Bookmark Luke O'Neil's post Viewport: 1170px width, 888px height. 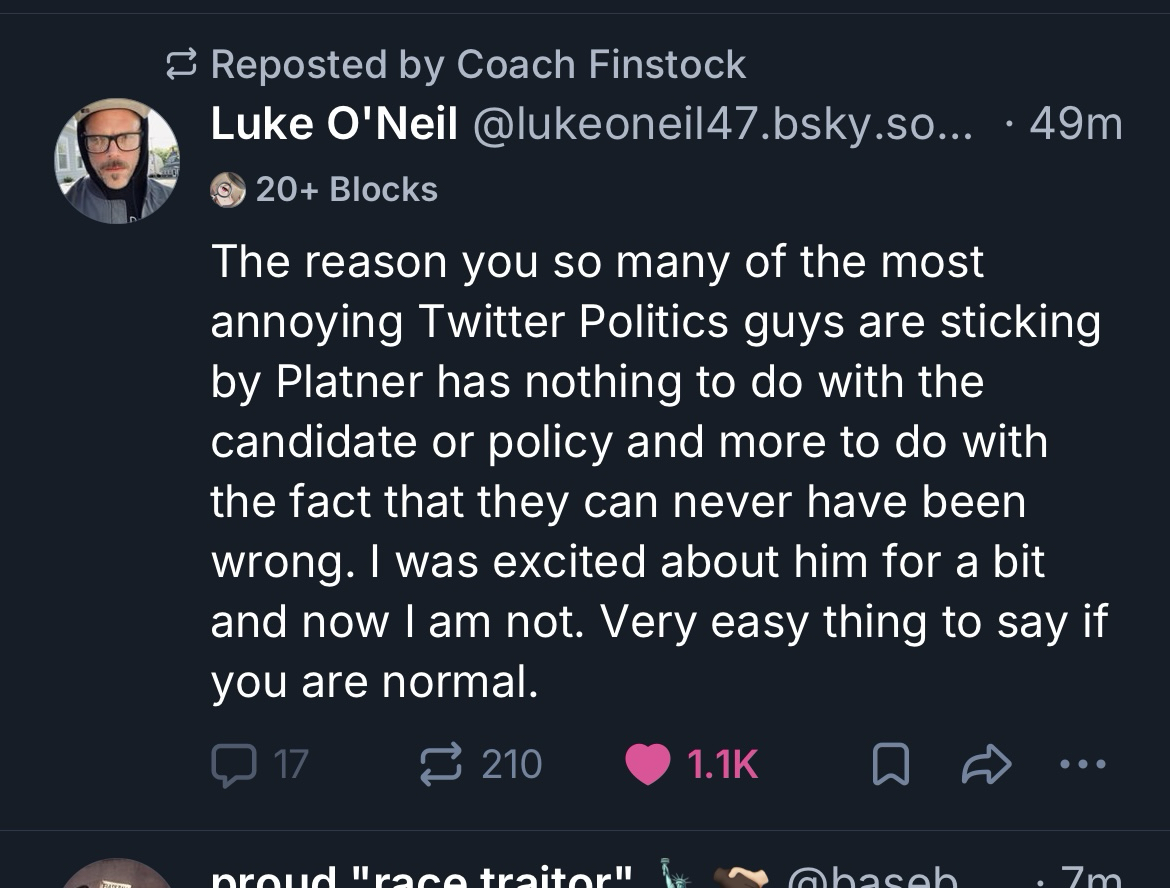[891, 766]
